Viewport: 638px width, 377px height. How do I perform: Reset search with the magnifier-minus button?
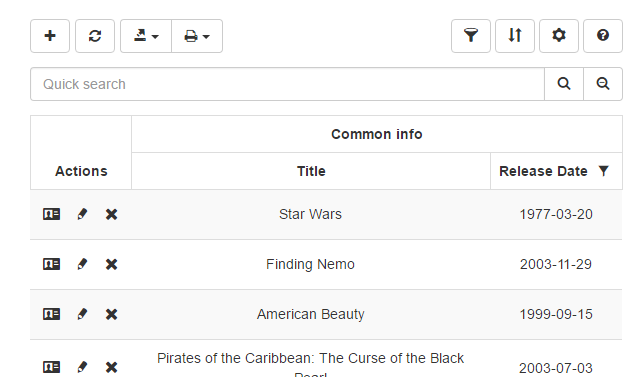pyautogui.click(x=603, y=84)
